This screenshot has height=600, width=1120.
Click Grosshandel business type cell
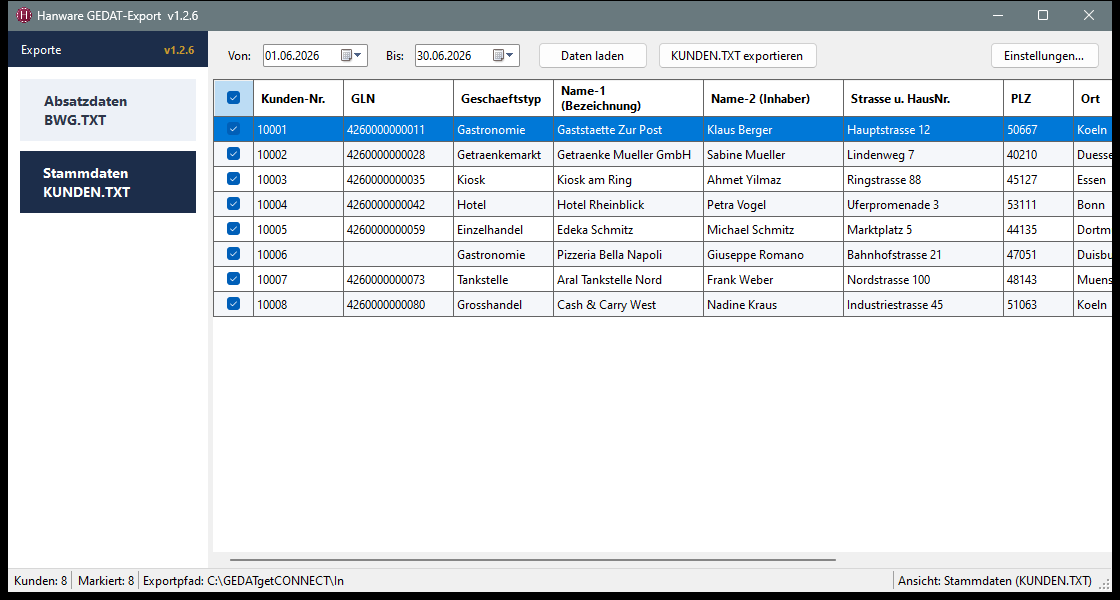[x=504, y=305]
